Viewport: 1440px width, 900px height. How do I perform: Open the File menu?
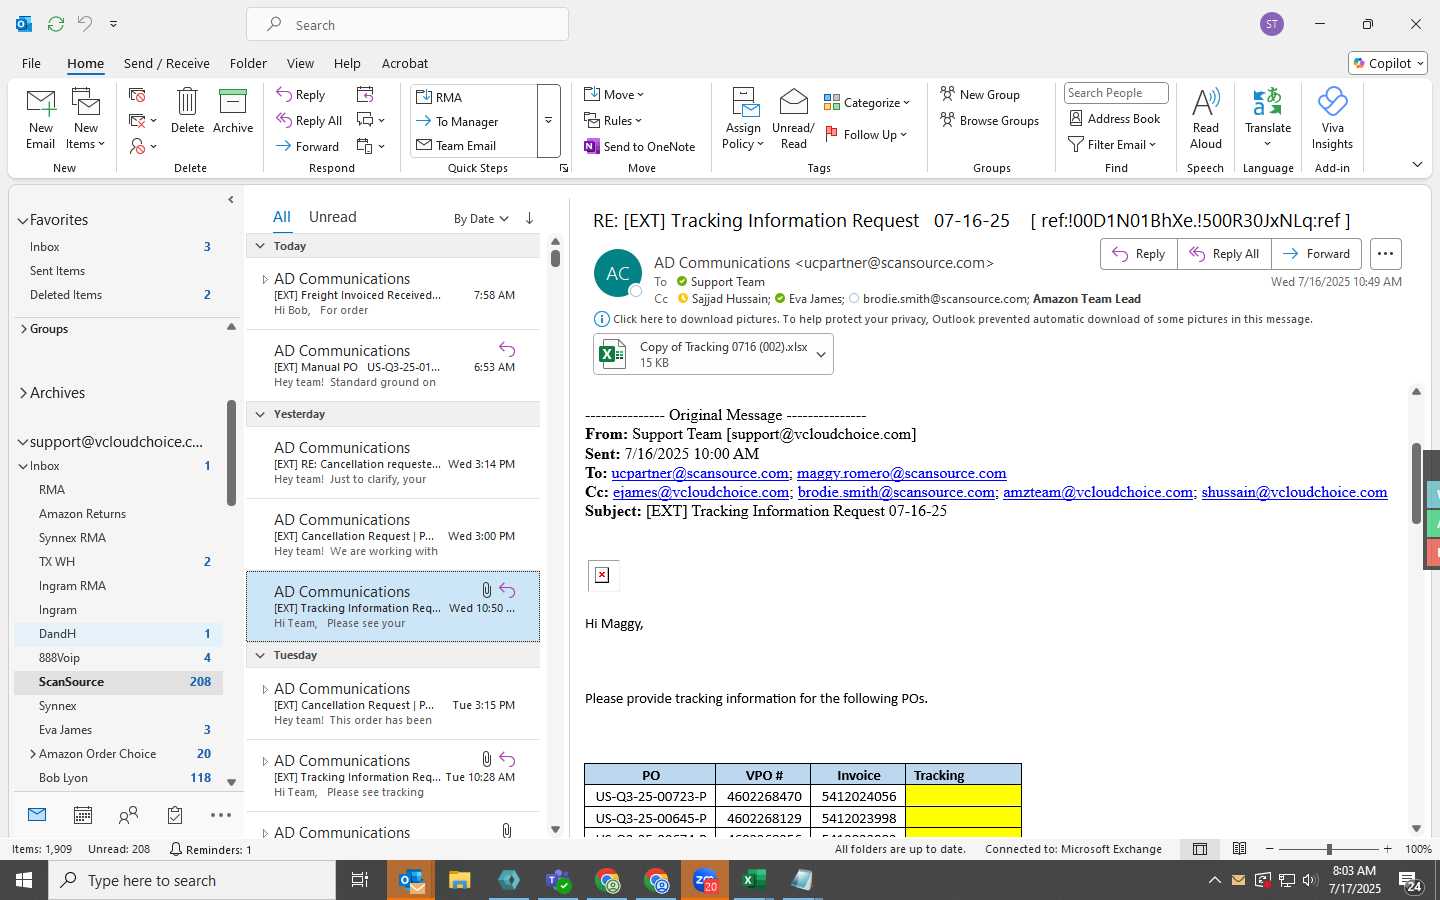point(32,63)
